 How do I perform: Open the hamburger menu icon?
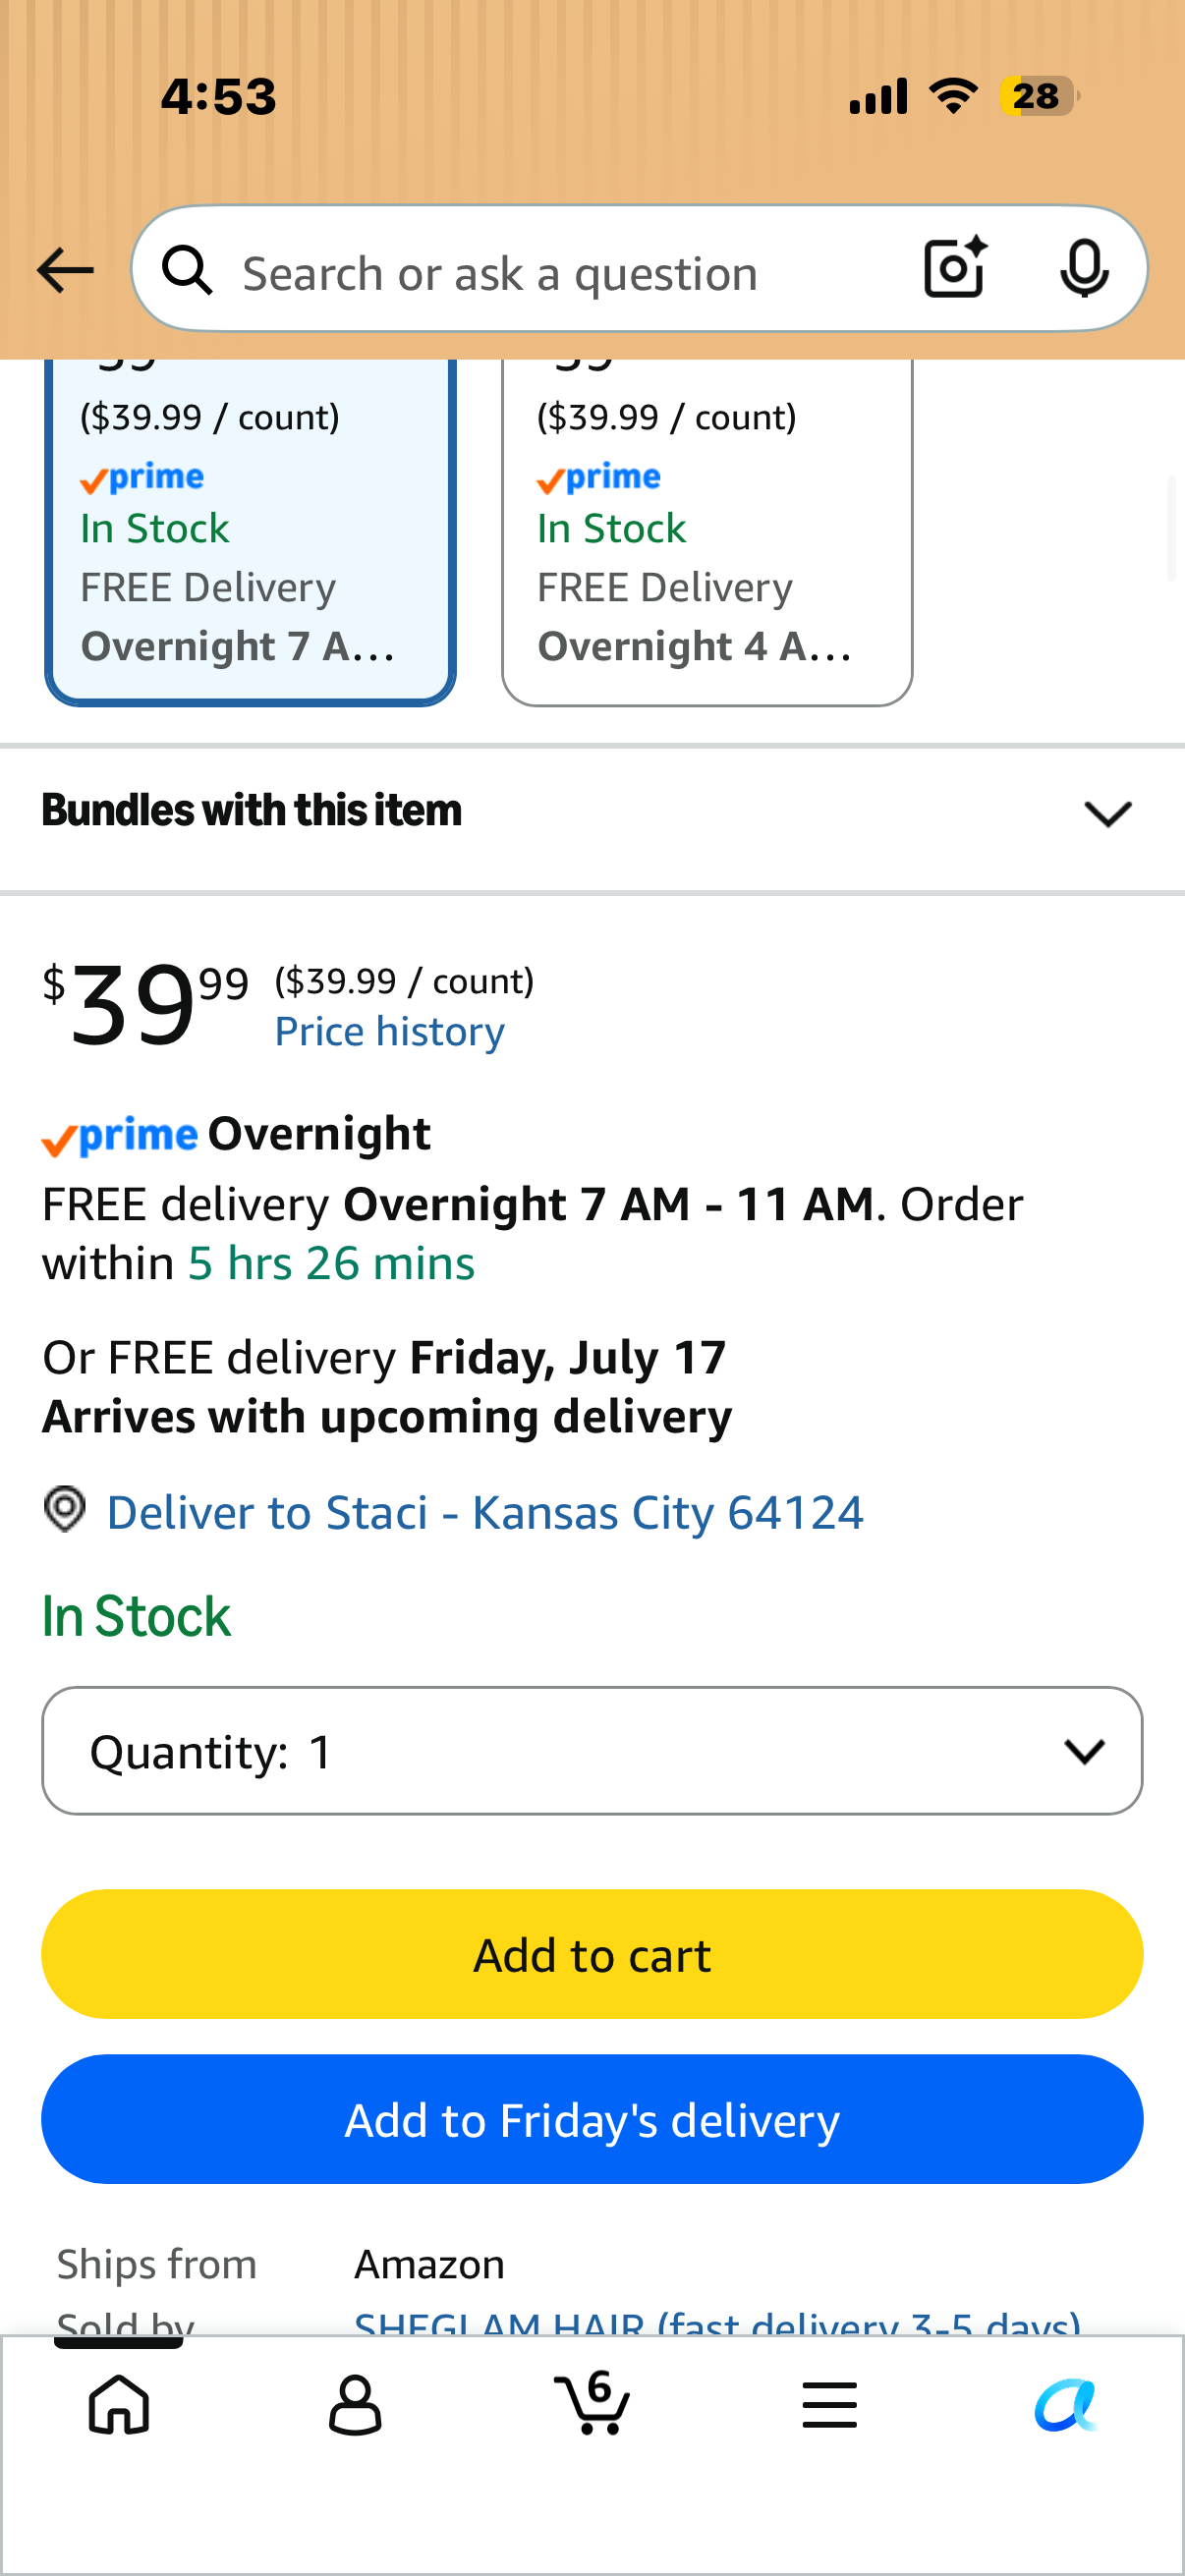829,2405
